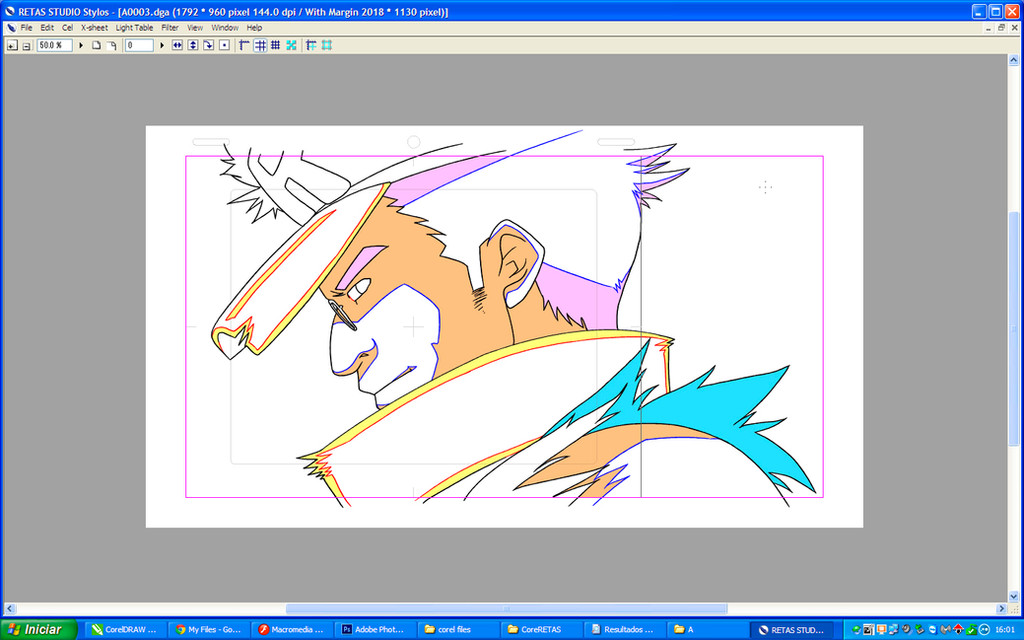This screenshot has width=1024, height=640.
Task: Click the blank page icon in toolbar
Action: pyautogui.click(x=96, y=45)
